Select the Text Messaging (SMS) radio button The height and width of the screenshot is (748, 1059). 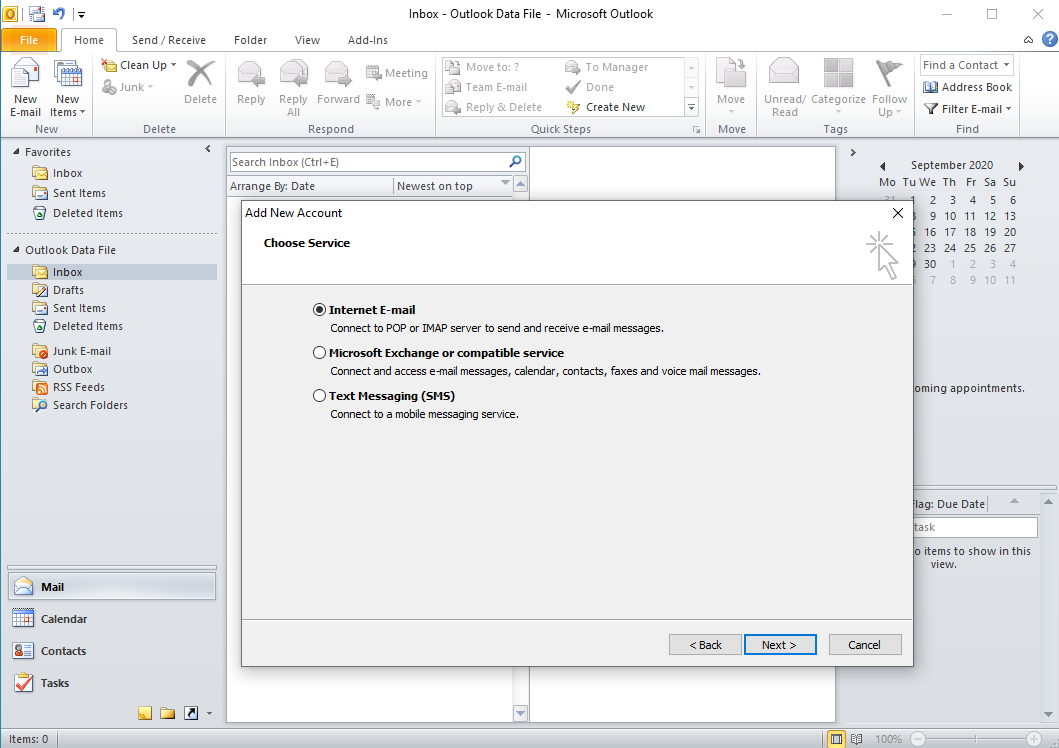319,396
